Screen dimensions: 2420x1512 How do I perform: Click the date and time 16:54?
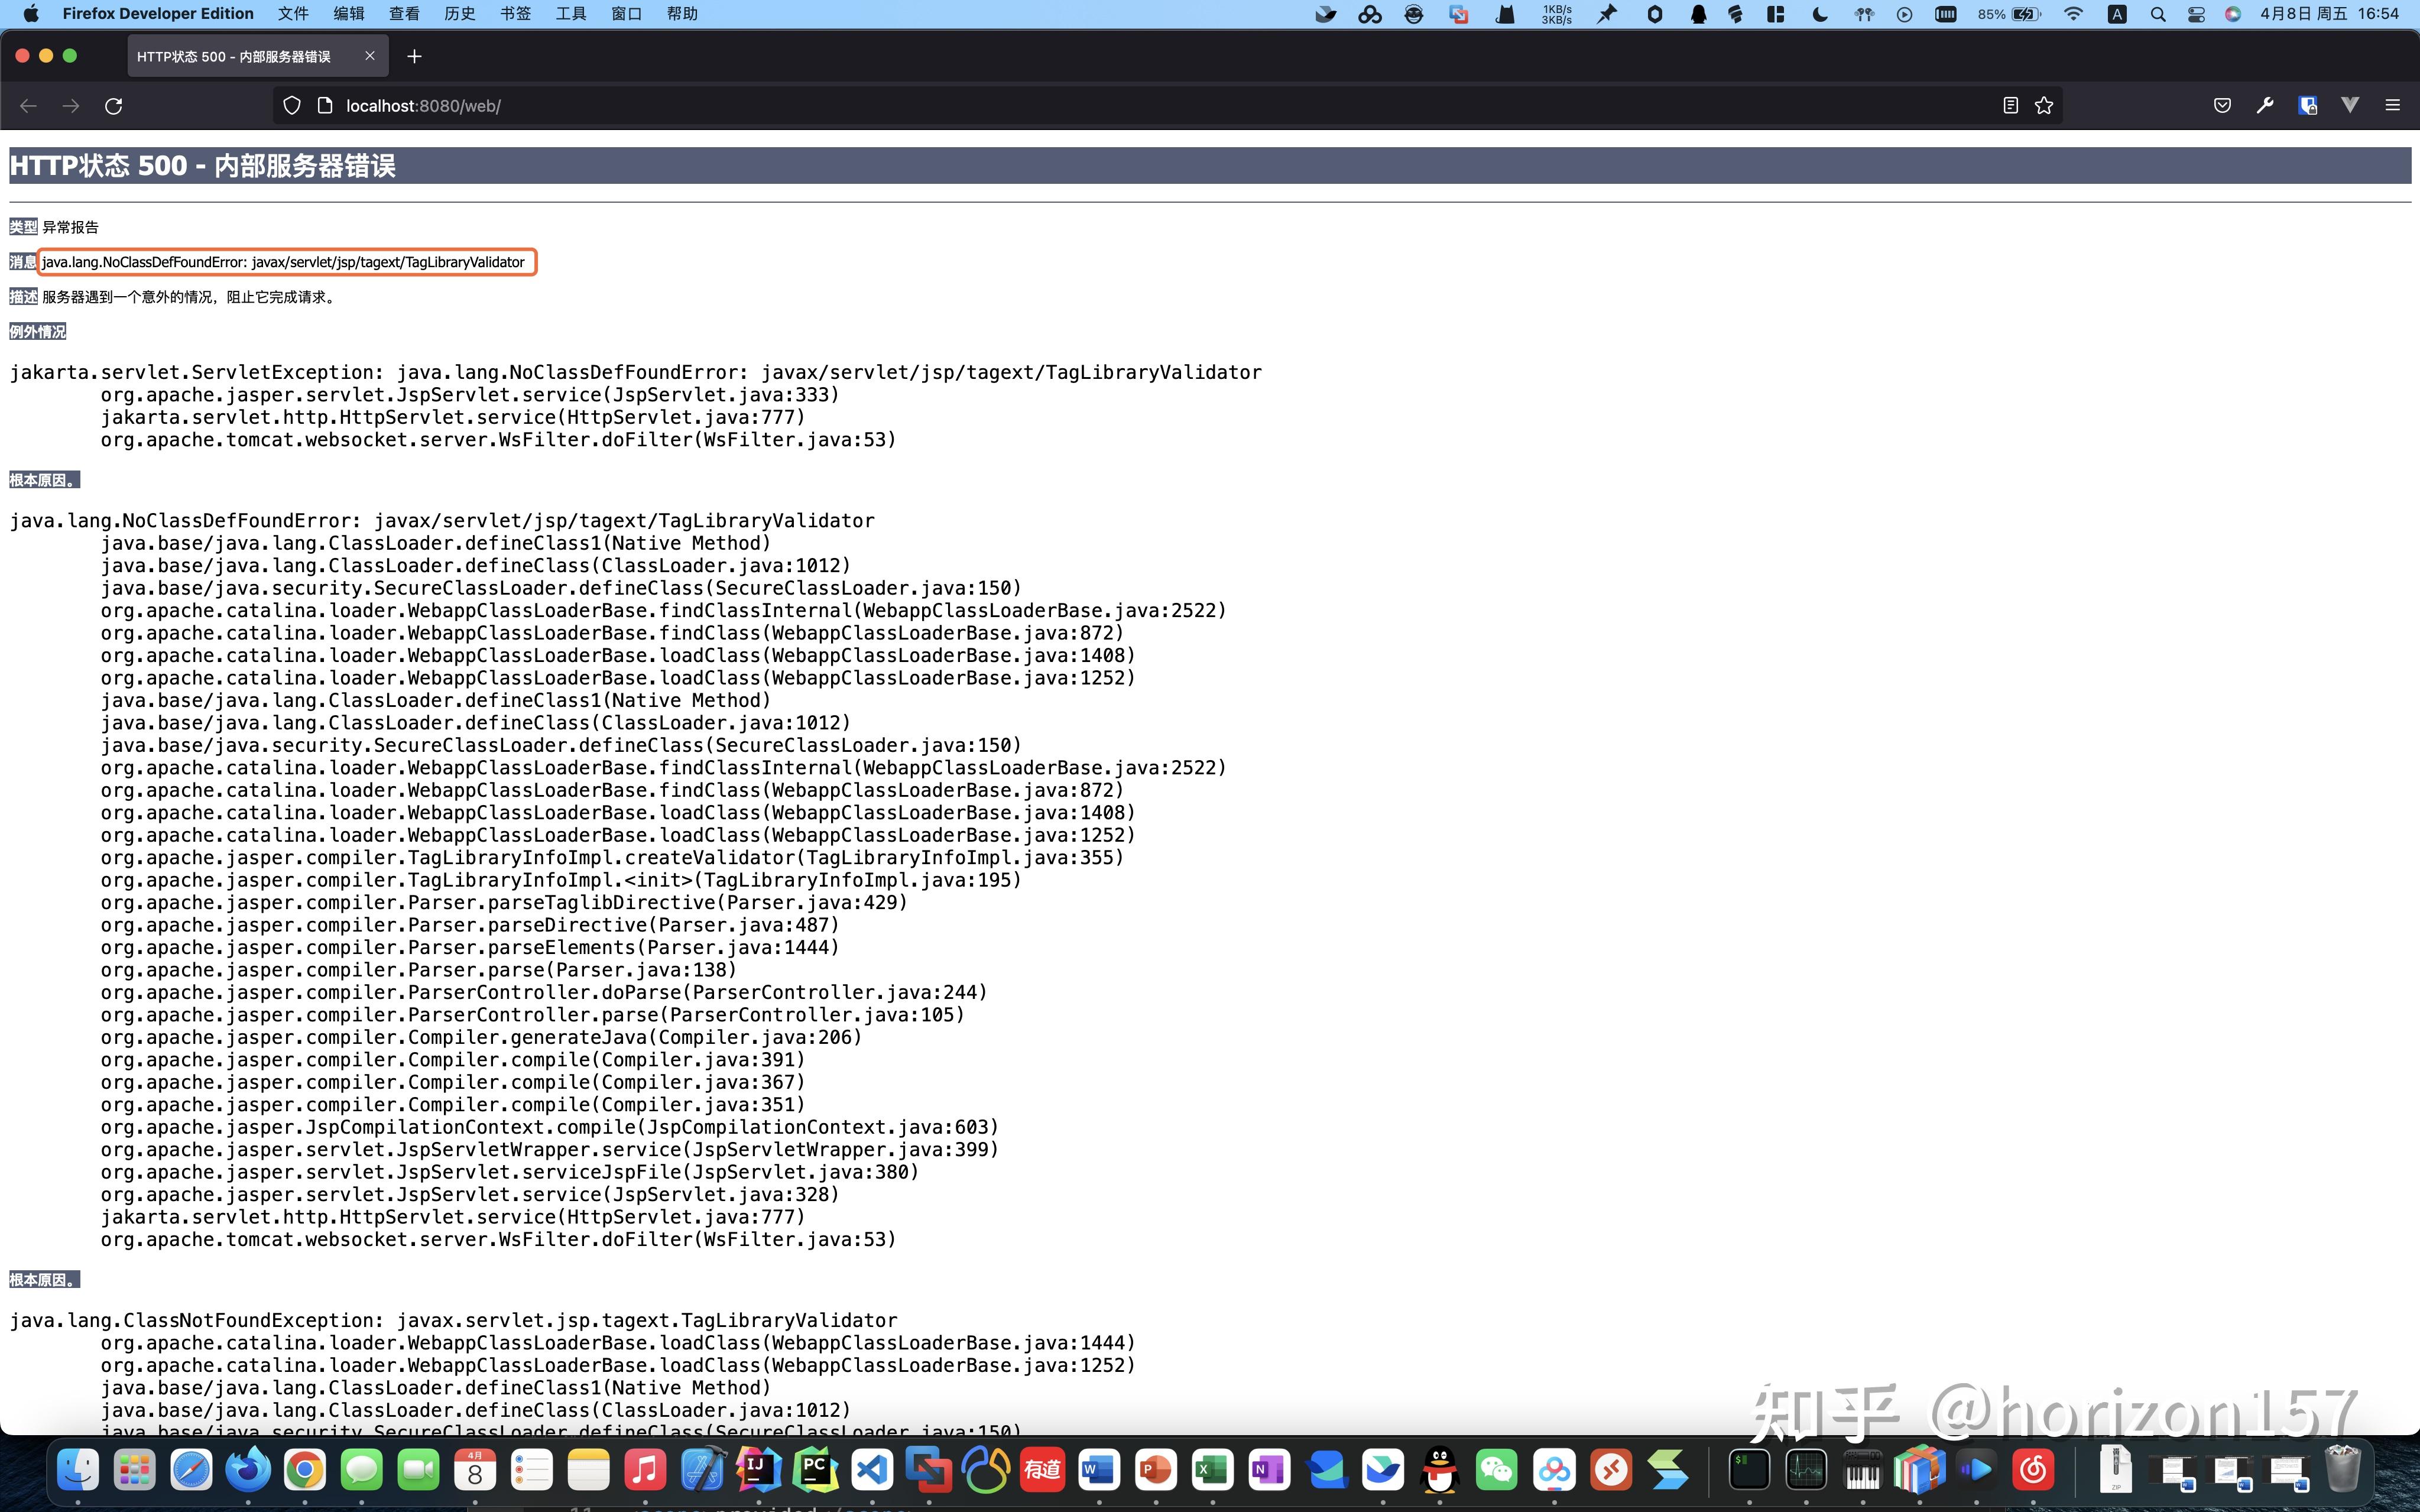[2329, 14]
